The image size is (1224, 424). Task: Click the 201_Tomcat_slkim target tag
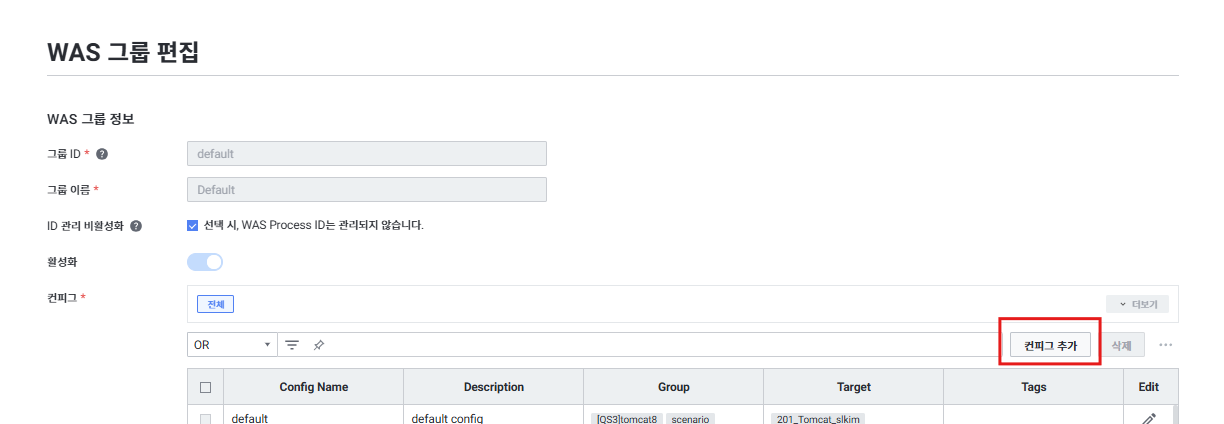pyautogui.click(x=817, y=419)
